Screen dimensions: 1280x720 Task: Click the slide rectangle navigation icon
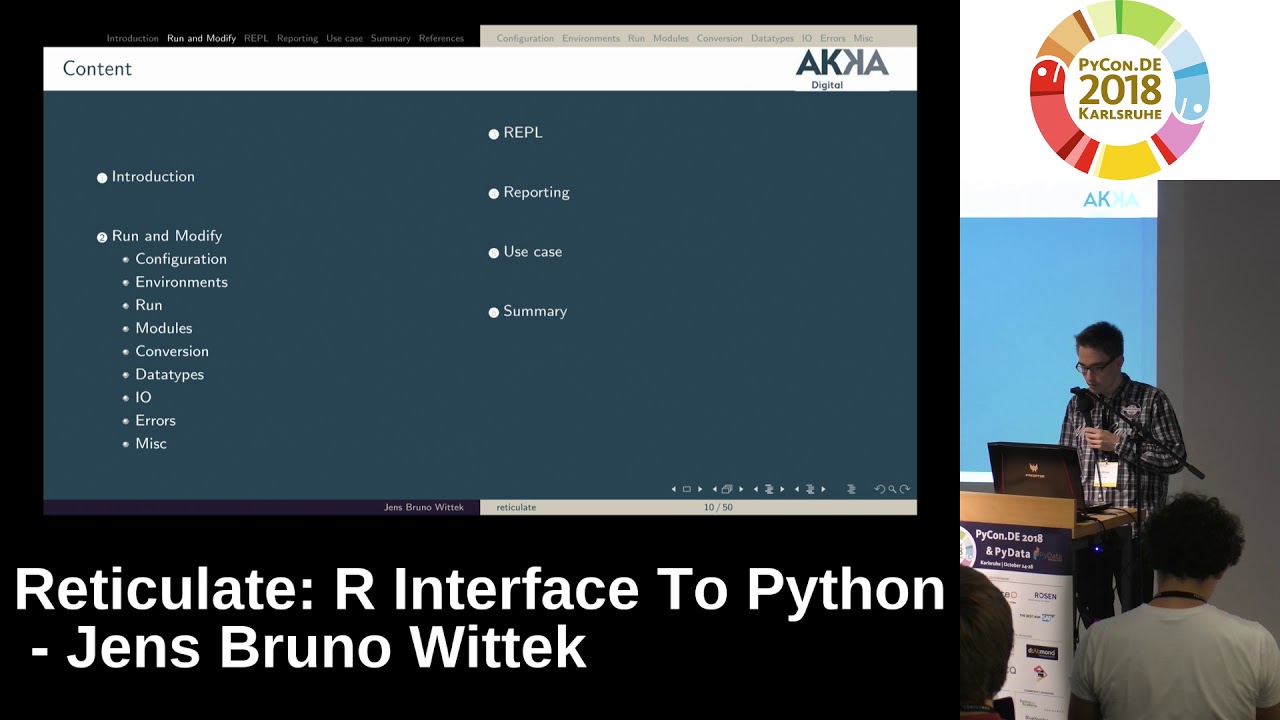click(687, 489)
